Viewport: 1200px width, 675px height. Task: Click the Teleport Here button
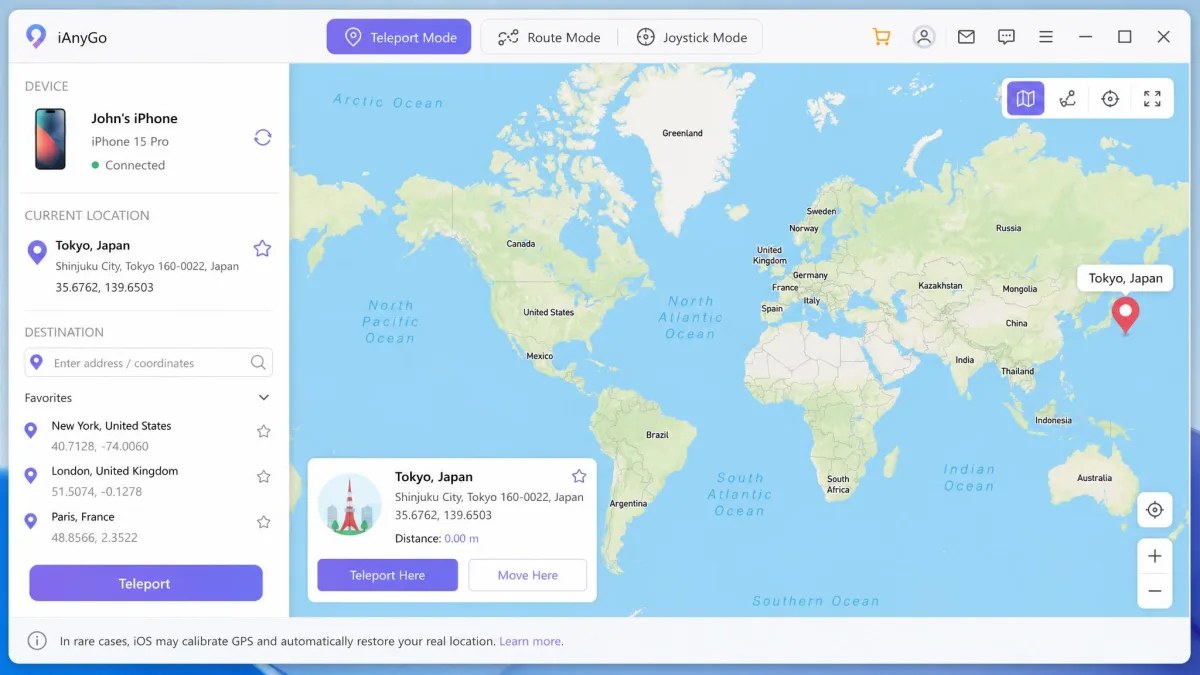point(387,575)
